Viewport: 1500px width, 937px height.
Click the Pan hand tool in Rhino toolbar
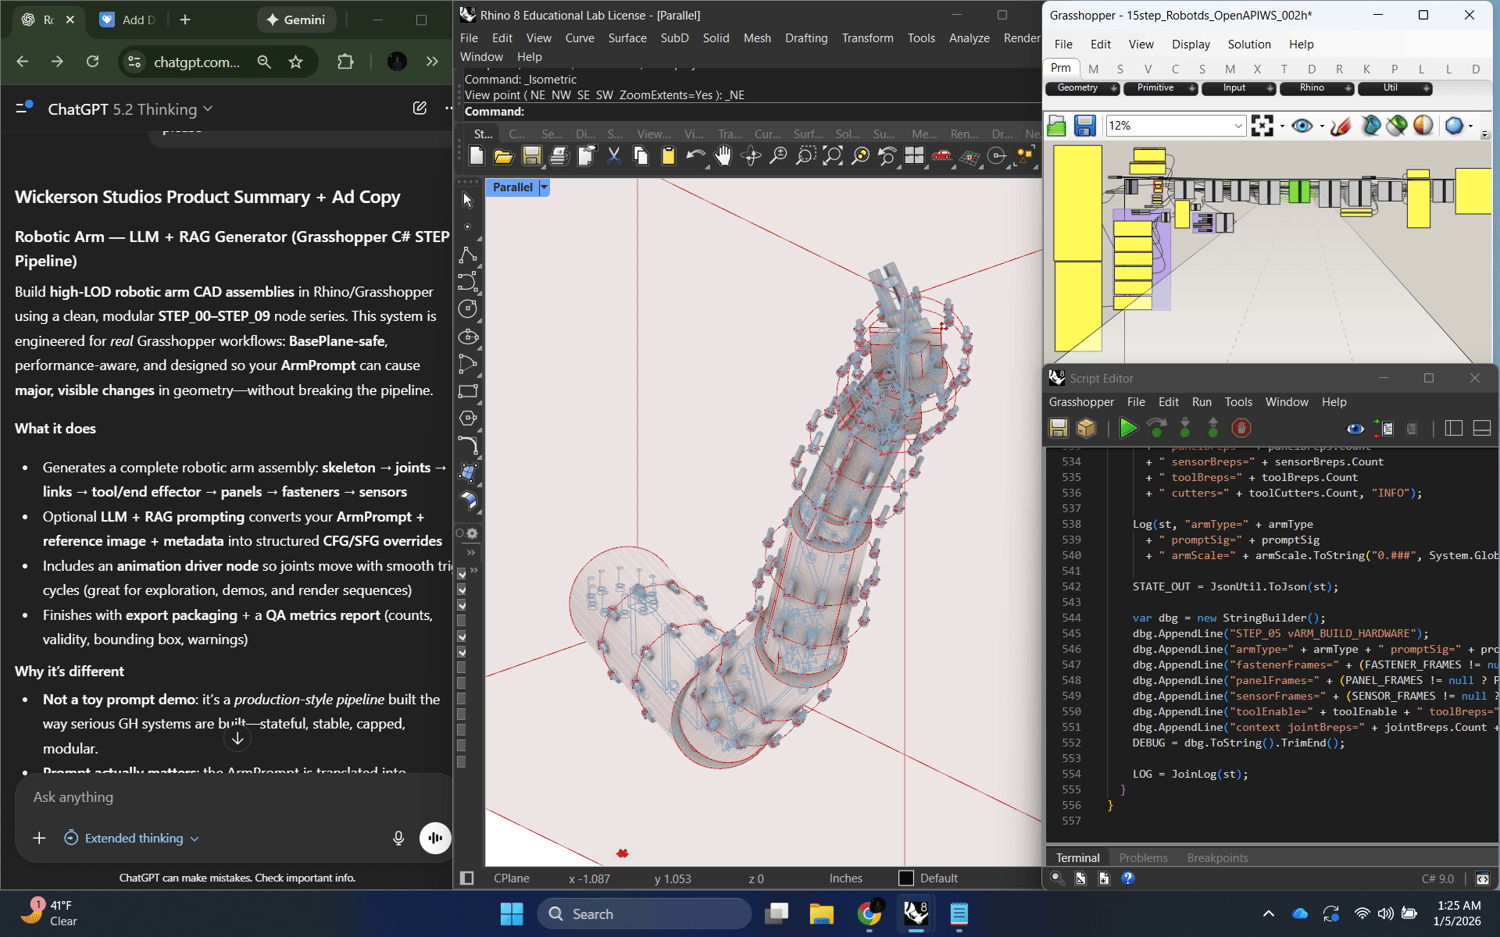[723, 156]
